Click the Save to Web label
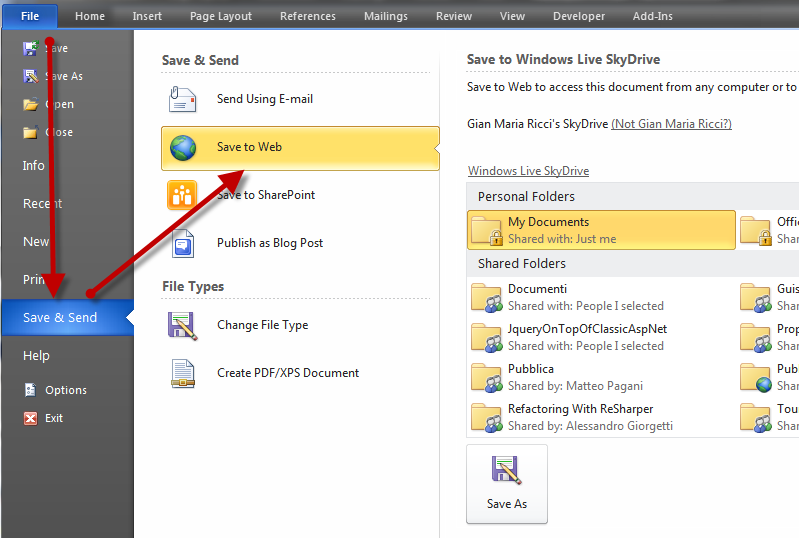This screenshot has height=538, width=799. (x=249, y=147)
